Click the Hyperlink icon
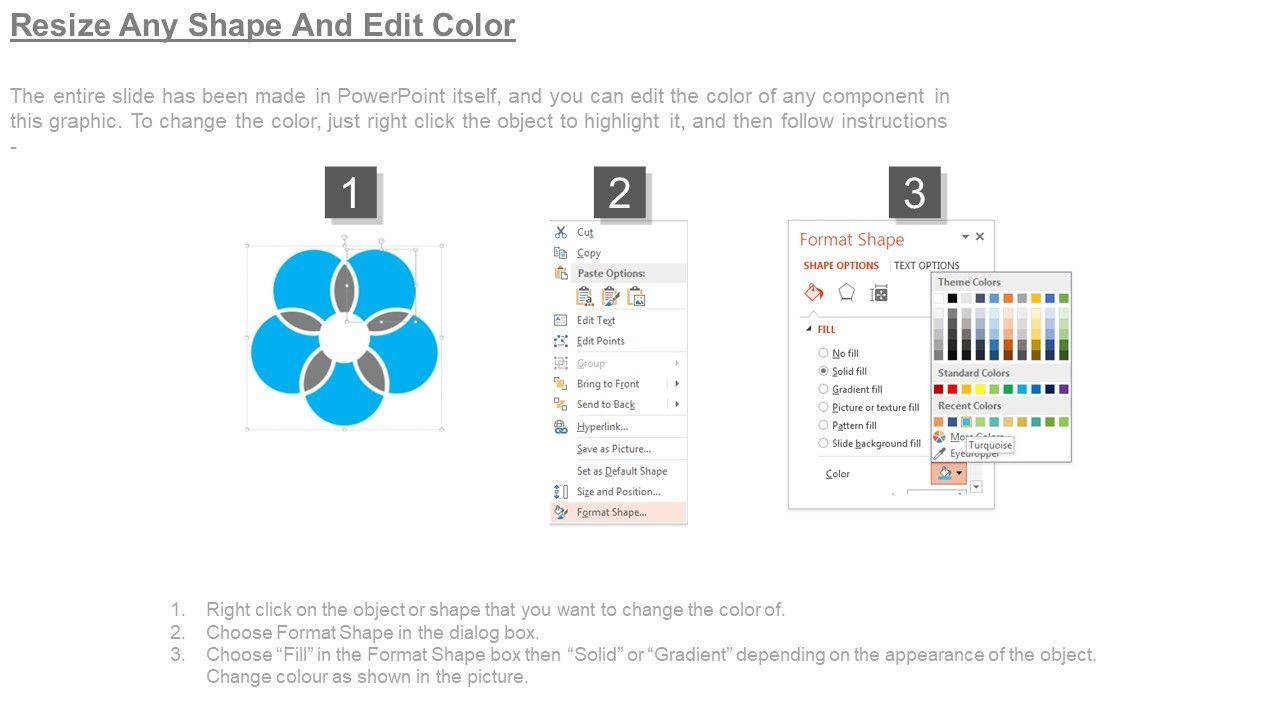Viewport: 1280px width, 720px height. [561, 427]
